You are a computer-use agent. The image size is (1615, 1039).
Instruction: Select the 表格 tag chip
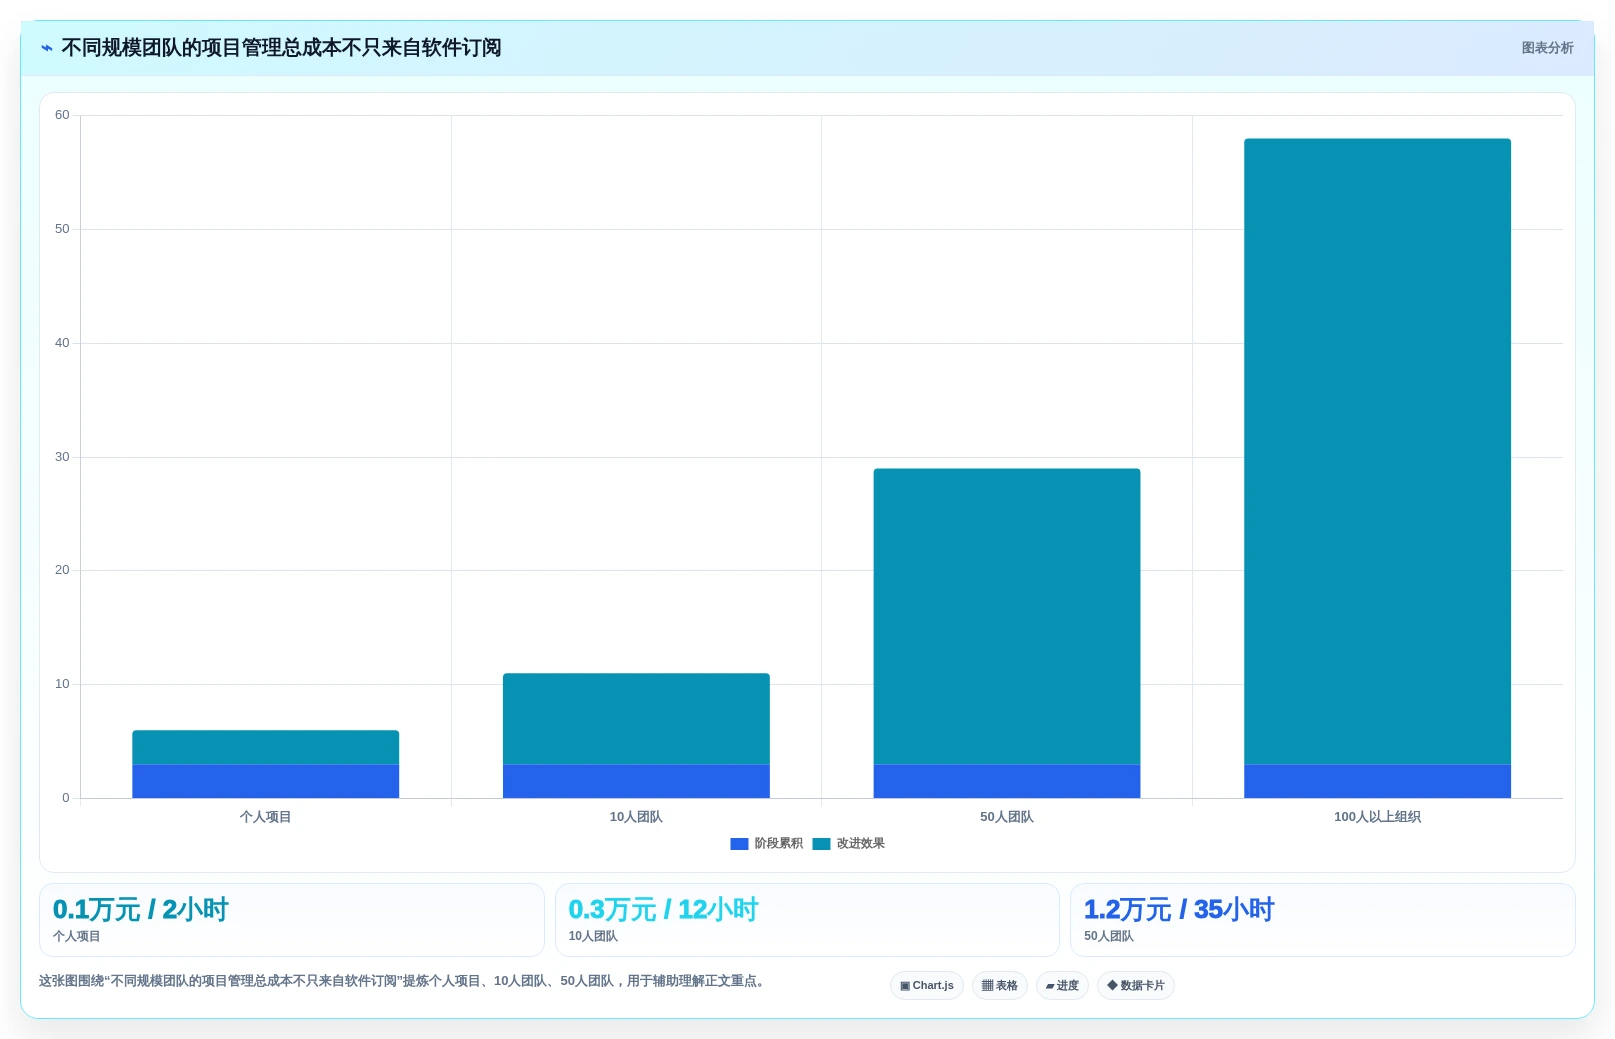click(999, 985)
